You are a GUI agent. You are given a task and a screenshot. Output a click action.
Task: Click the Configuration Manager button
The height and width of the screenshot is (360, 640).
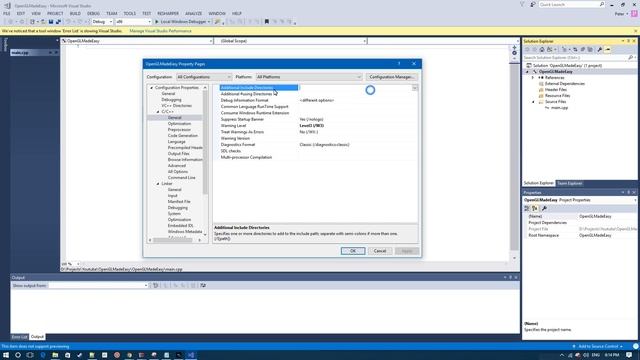pos(391,77)
